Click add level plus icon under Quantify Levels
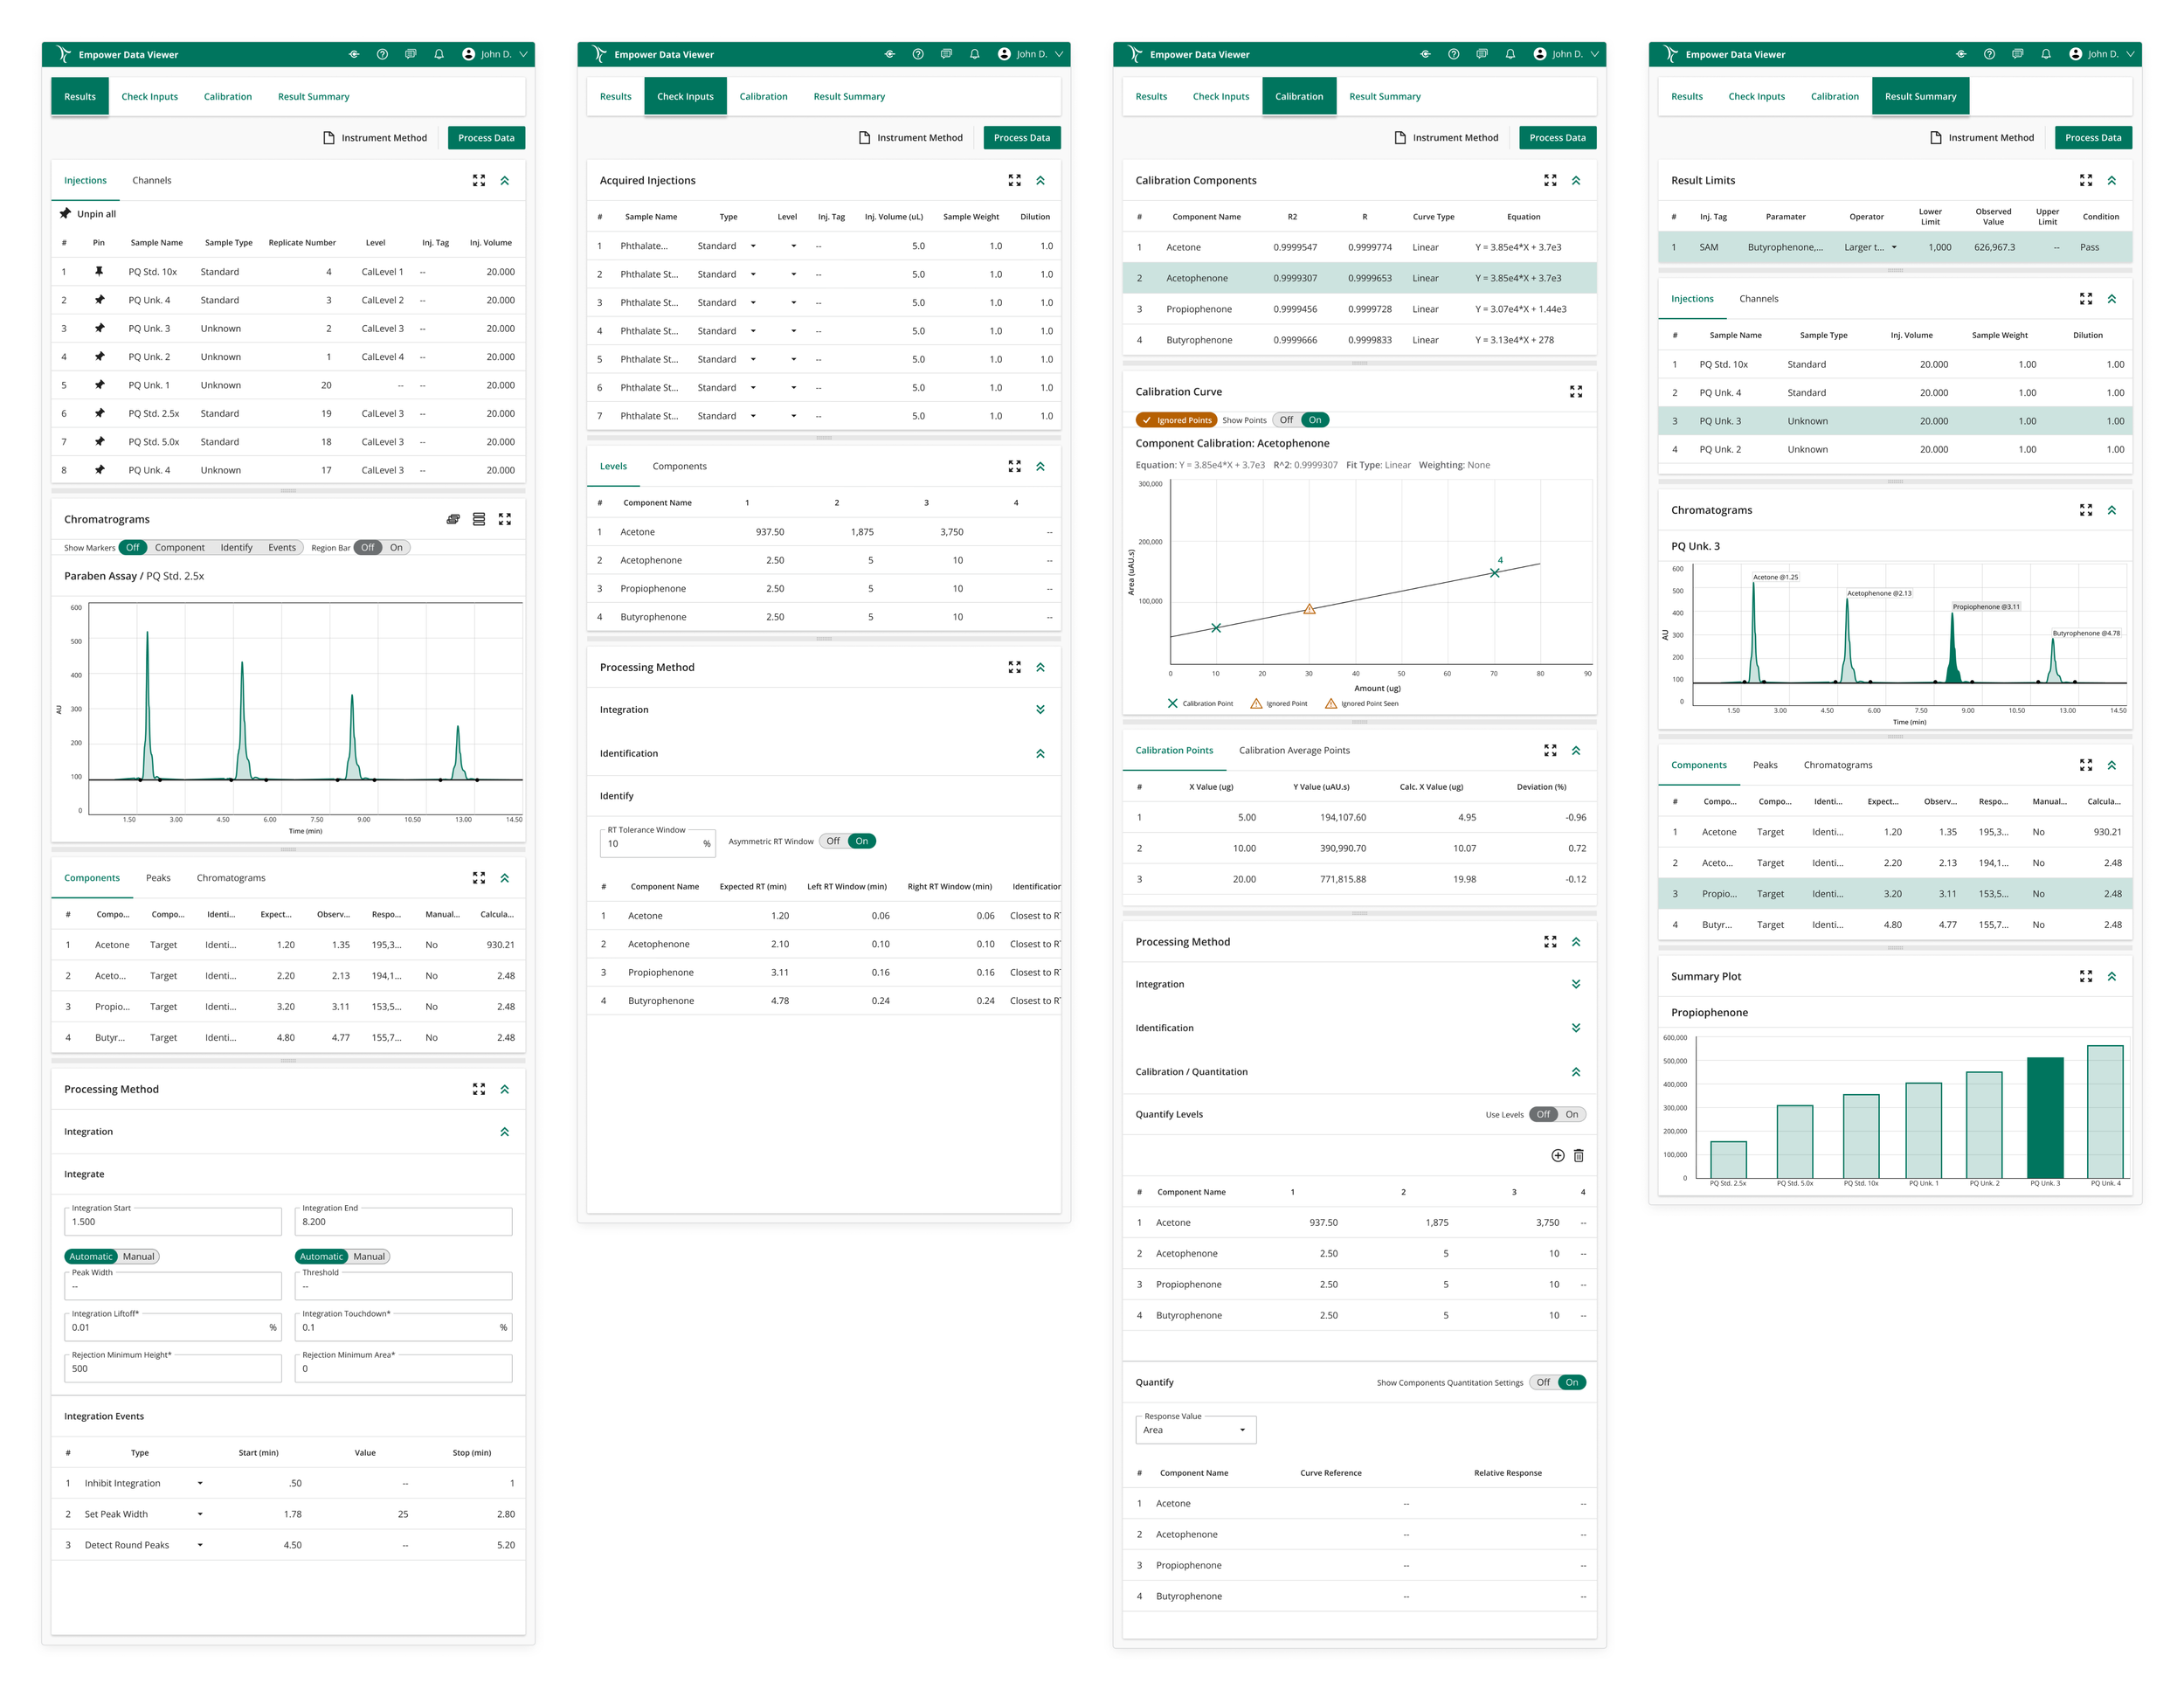The image size is (2184, 1690). pos(1557,1155)
